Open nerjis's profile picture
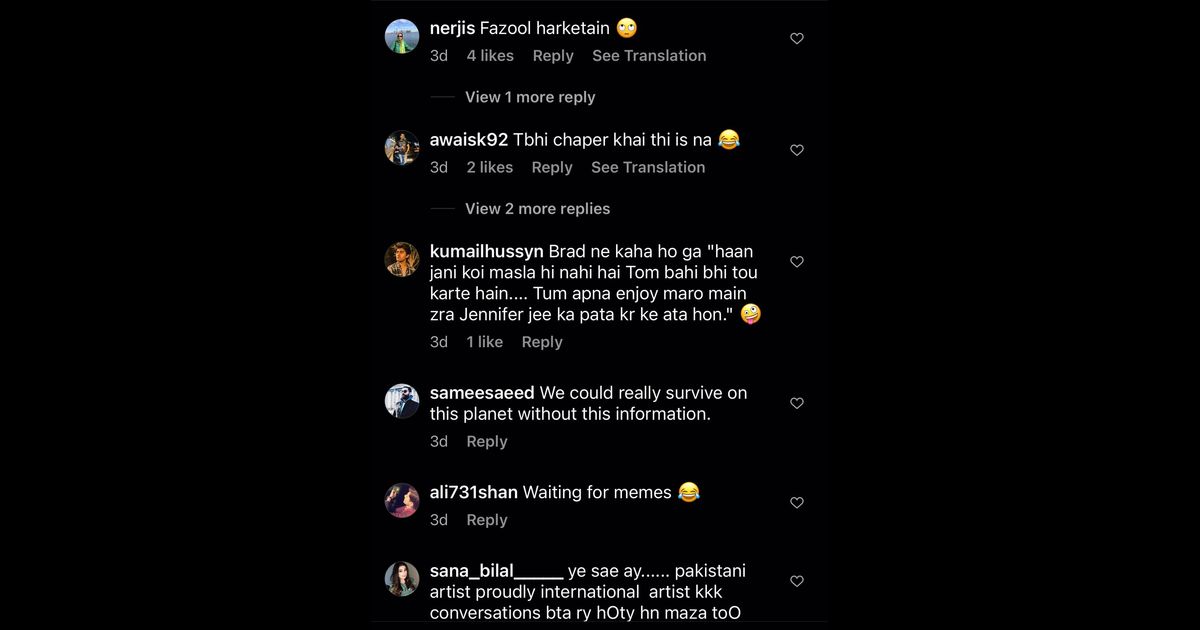The image size is (1200, 630). click(x=402, y=37)
